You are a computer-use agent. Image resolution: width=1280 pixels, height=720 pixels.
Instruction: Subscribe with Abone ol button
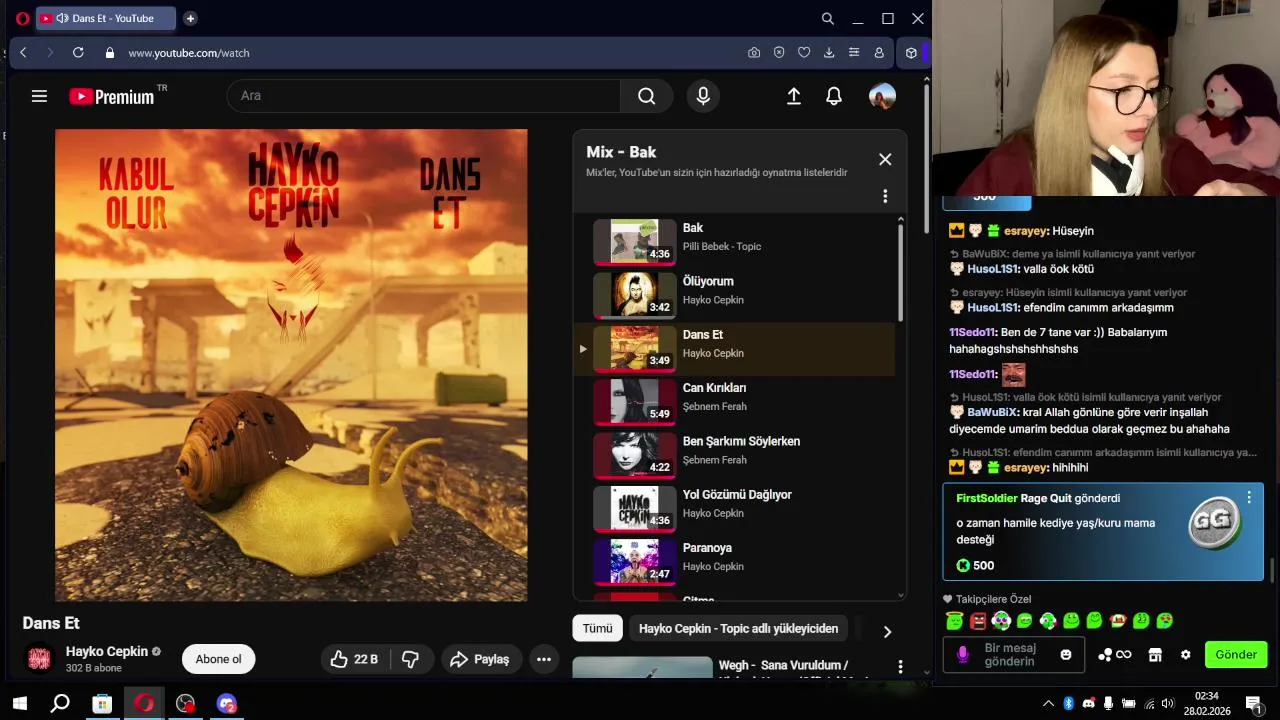click(219, 659)
